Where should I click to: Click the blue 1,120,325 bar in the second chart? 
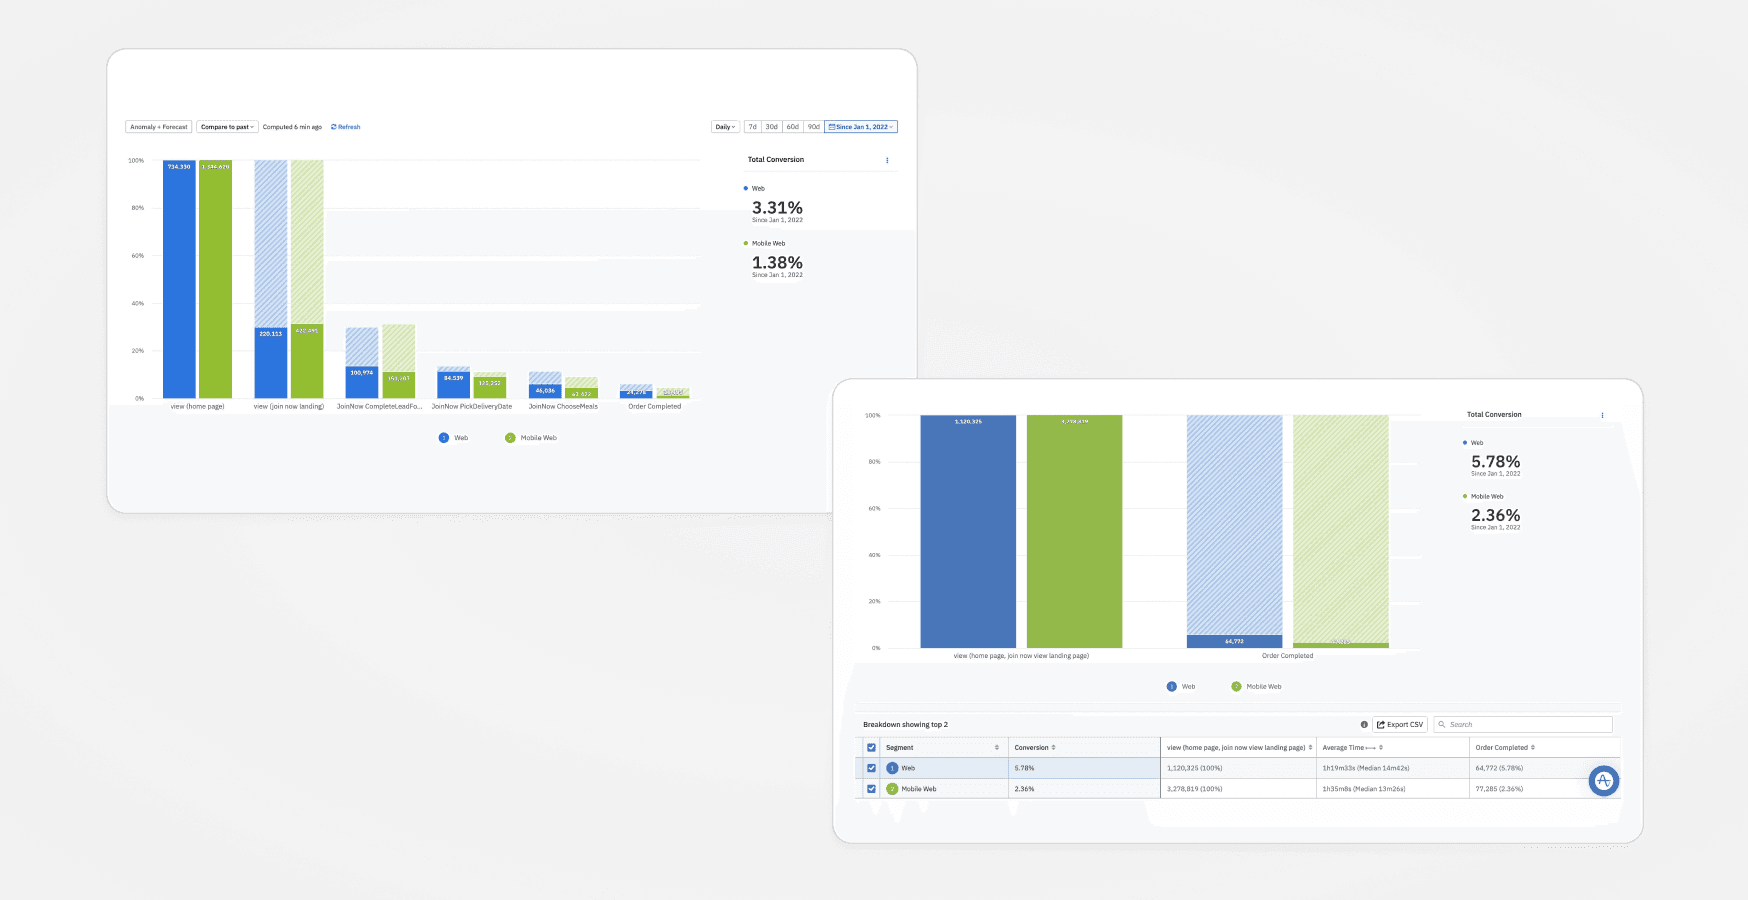968,531
